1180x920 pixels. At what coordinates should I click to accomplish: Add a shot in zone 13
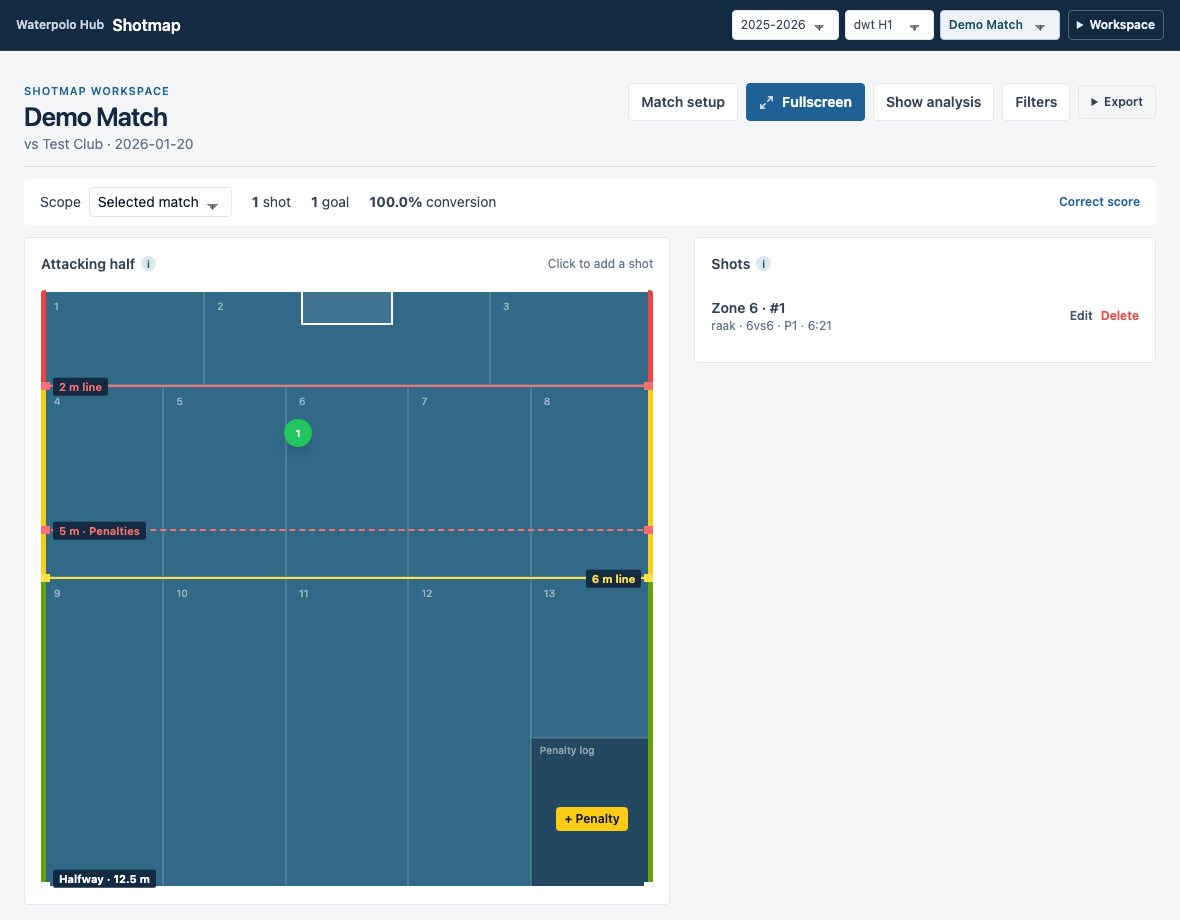(590, 658)
